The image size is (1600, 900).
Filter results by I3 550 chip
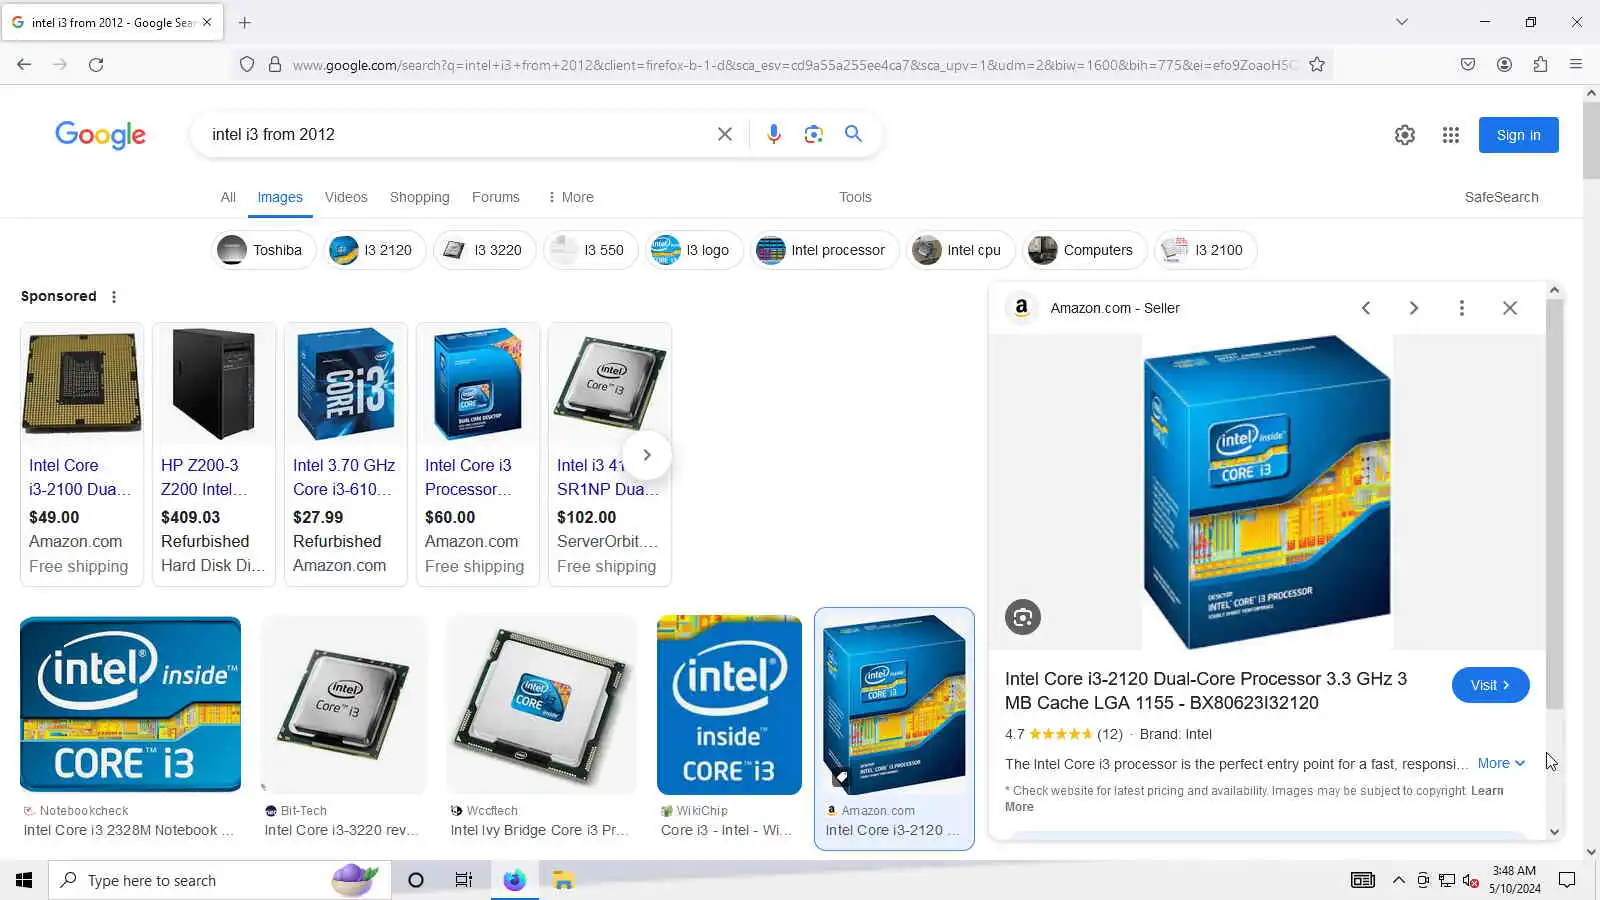[591, 250]
